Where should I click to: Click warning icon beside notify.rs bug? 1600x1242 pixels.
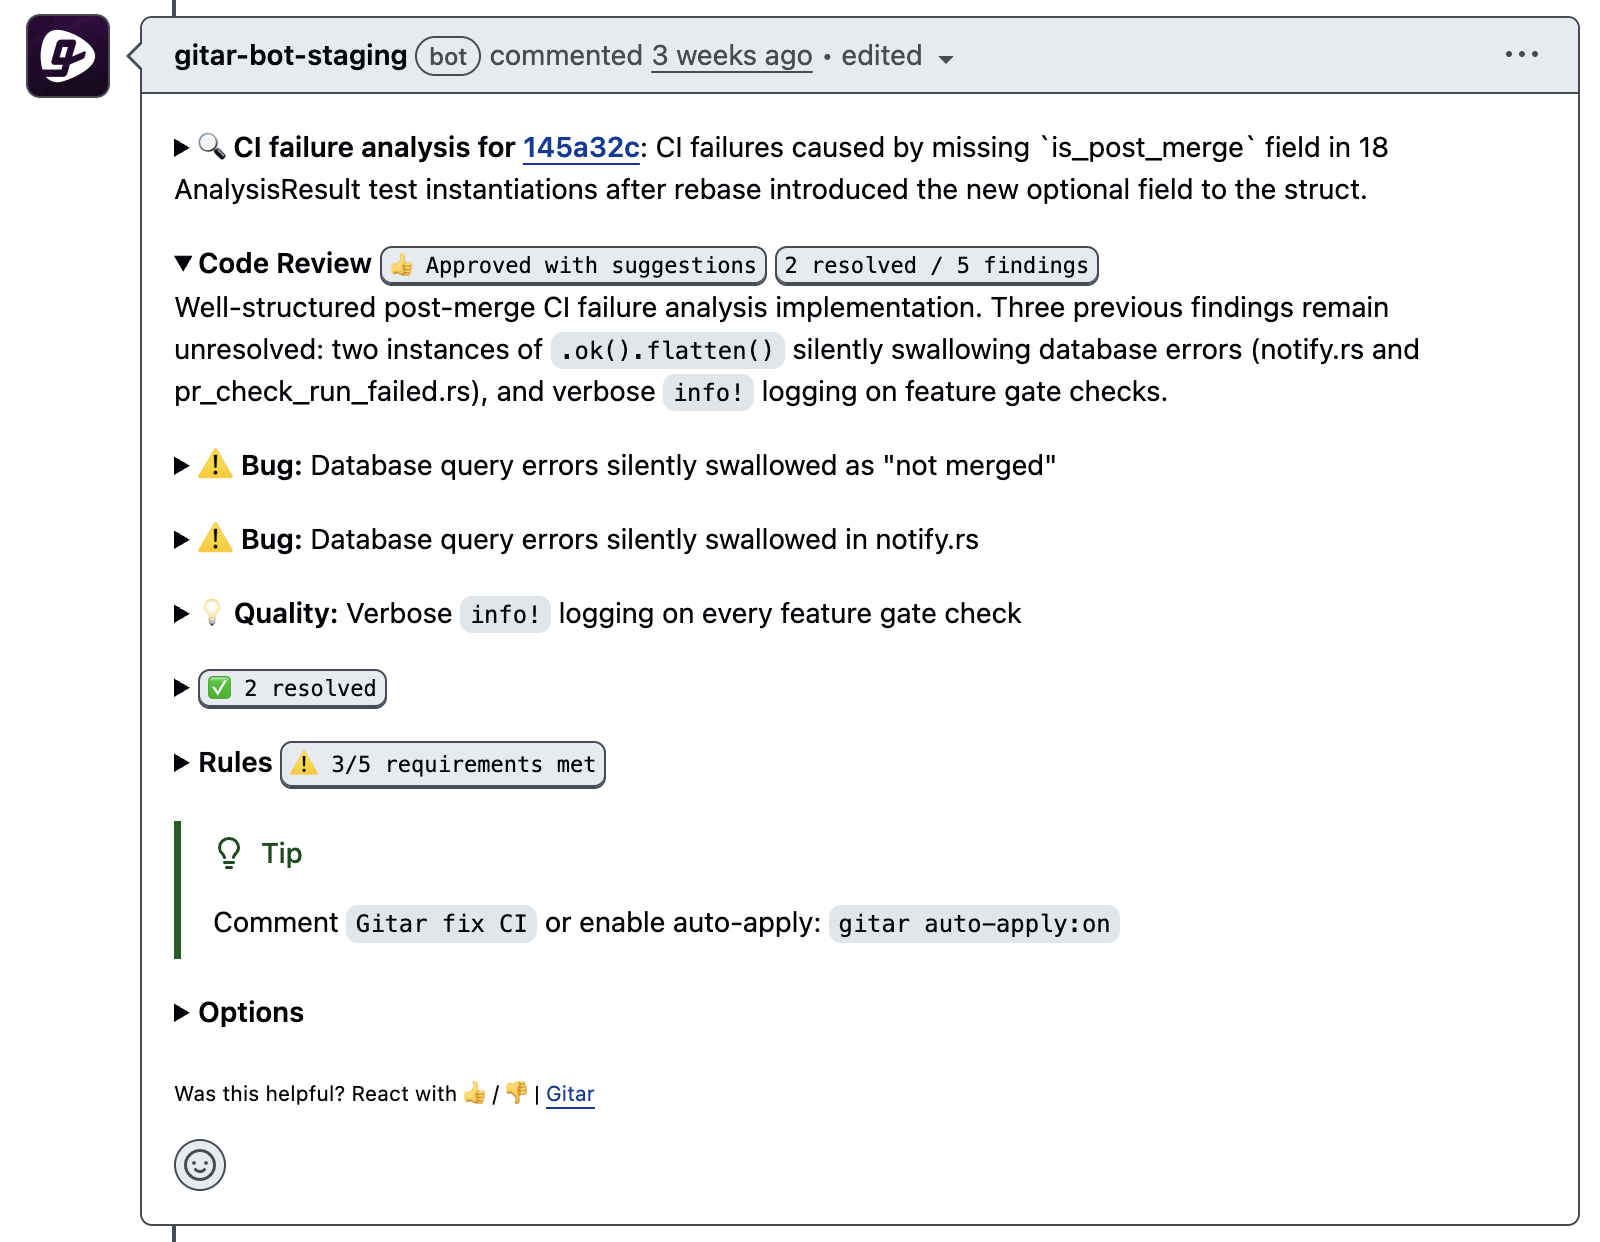click(x=215, y=539)
